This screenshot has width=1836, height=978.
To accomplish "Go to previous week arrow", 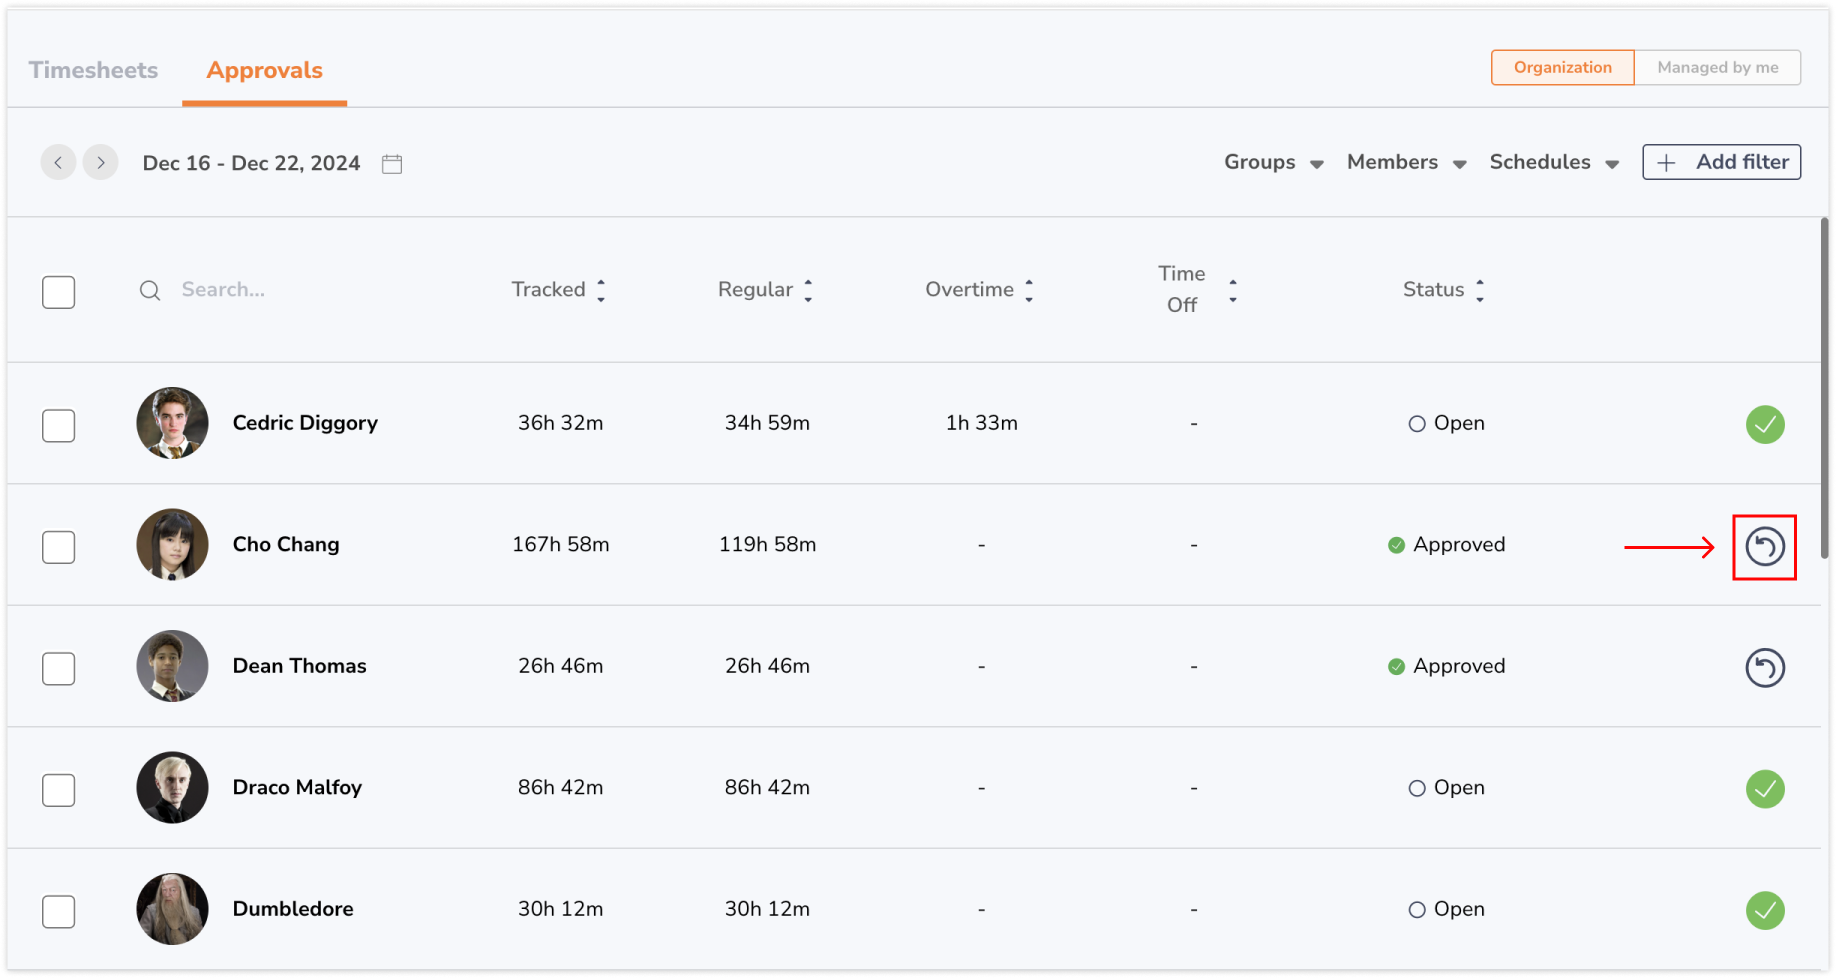I will [58, 162].
